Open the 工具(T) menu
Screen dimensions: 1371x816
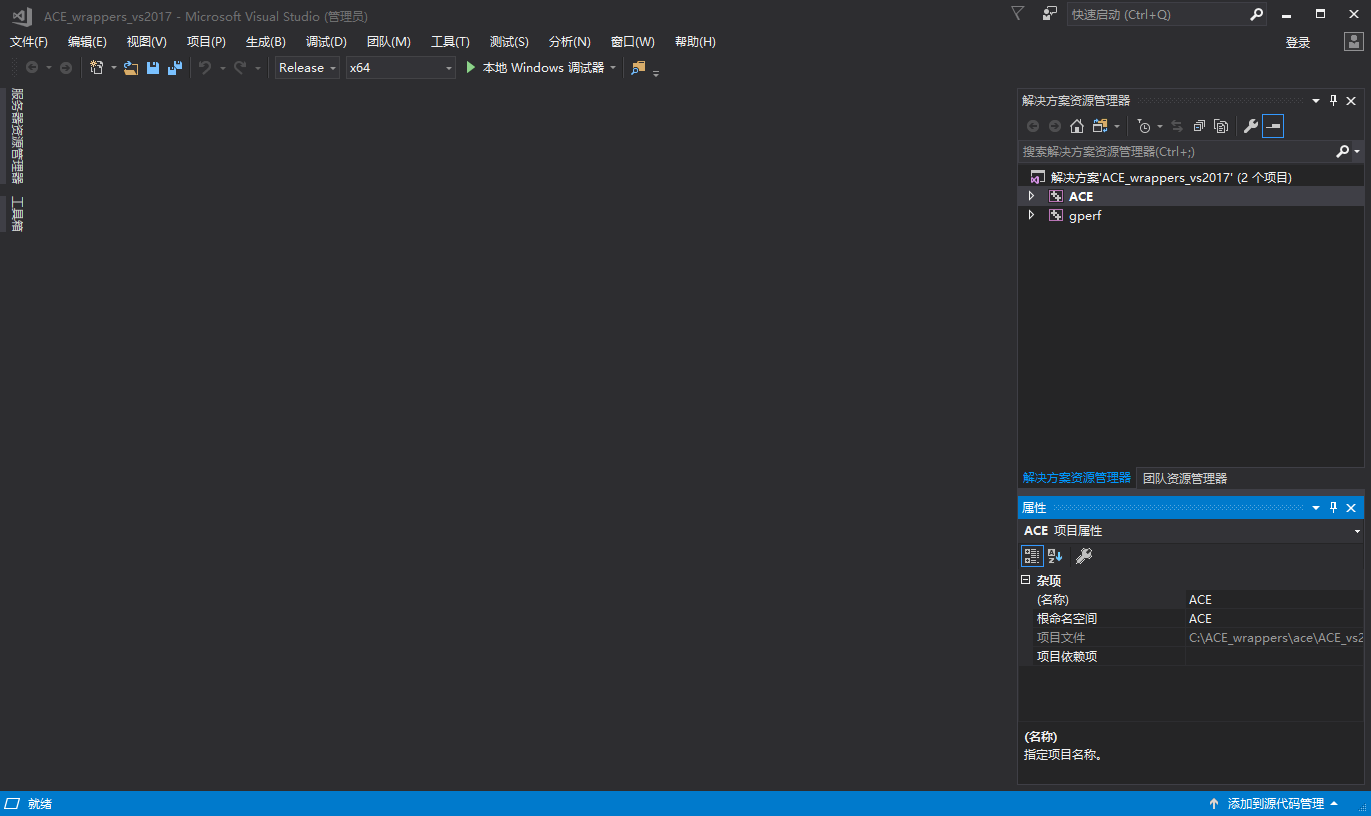click(x=450, y=42)
